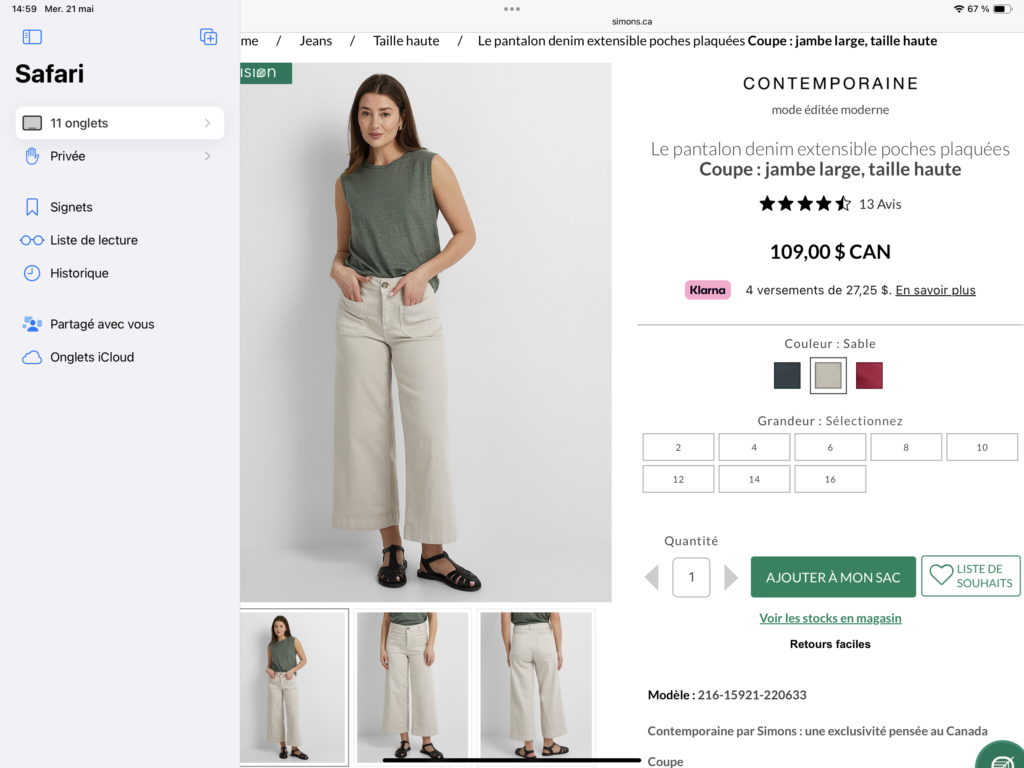Open Onglets iCloud
1024x768 pixels.
point(91,357)
